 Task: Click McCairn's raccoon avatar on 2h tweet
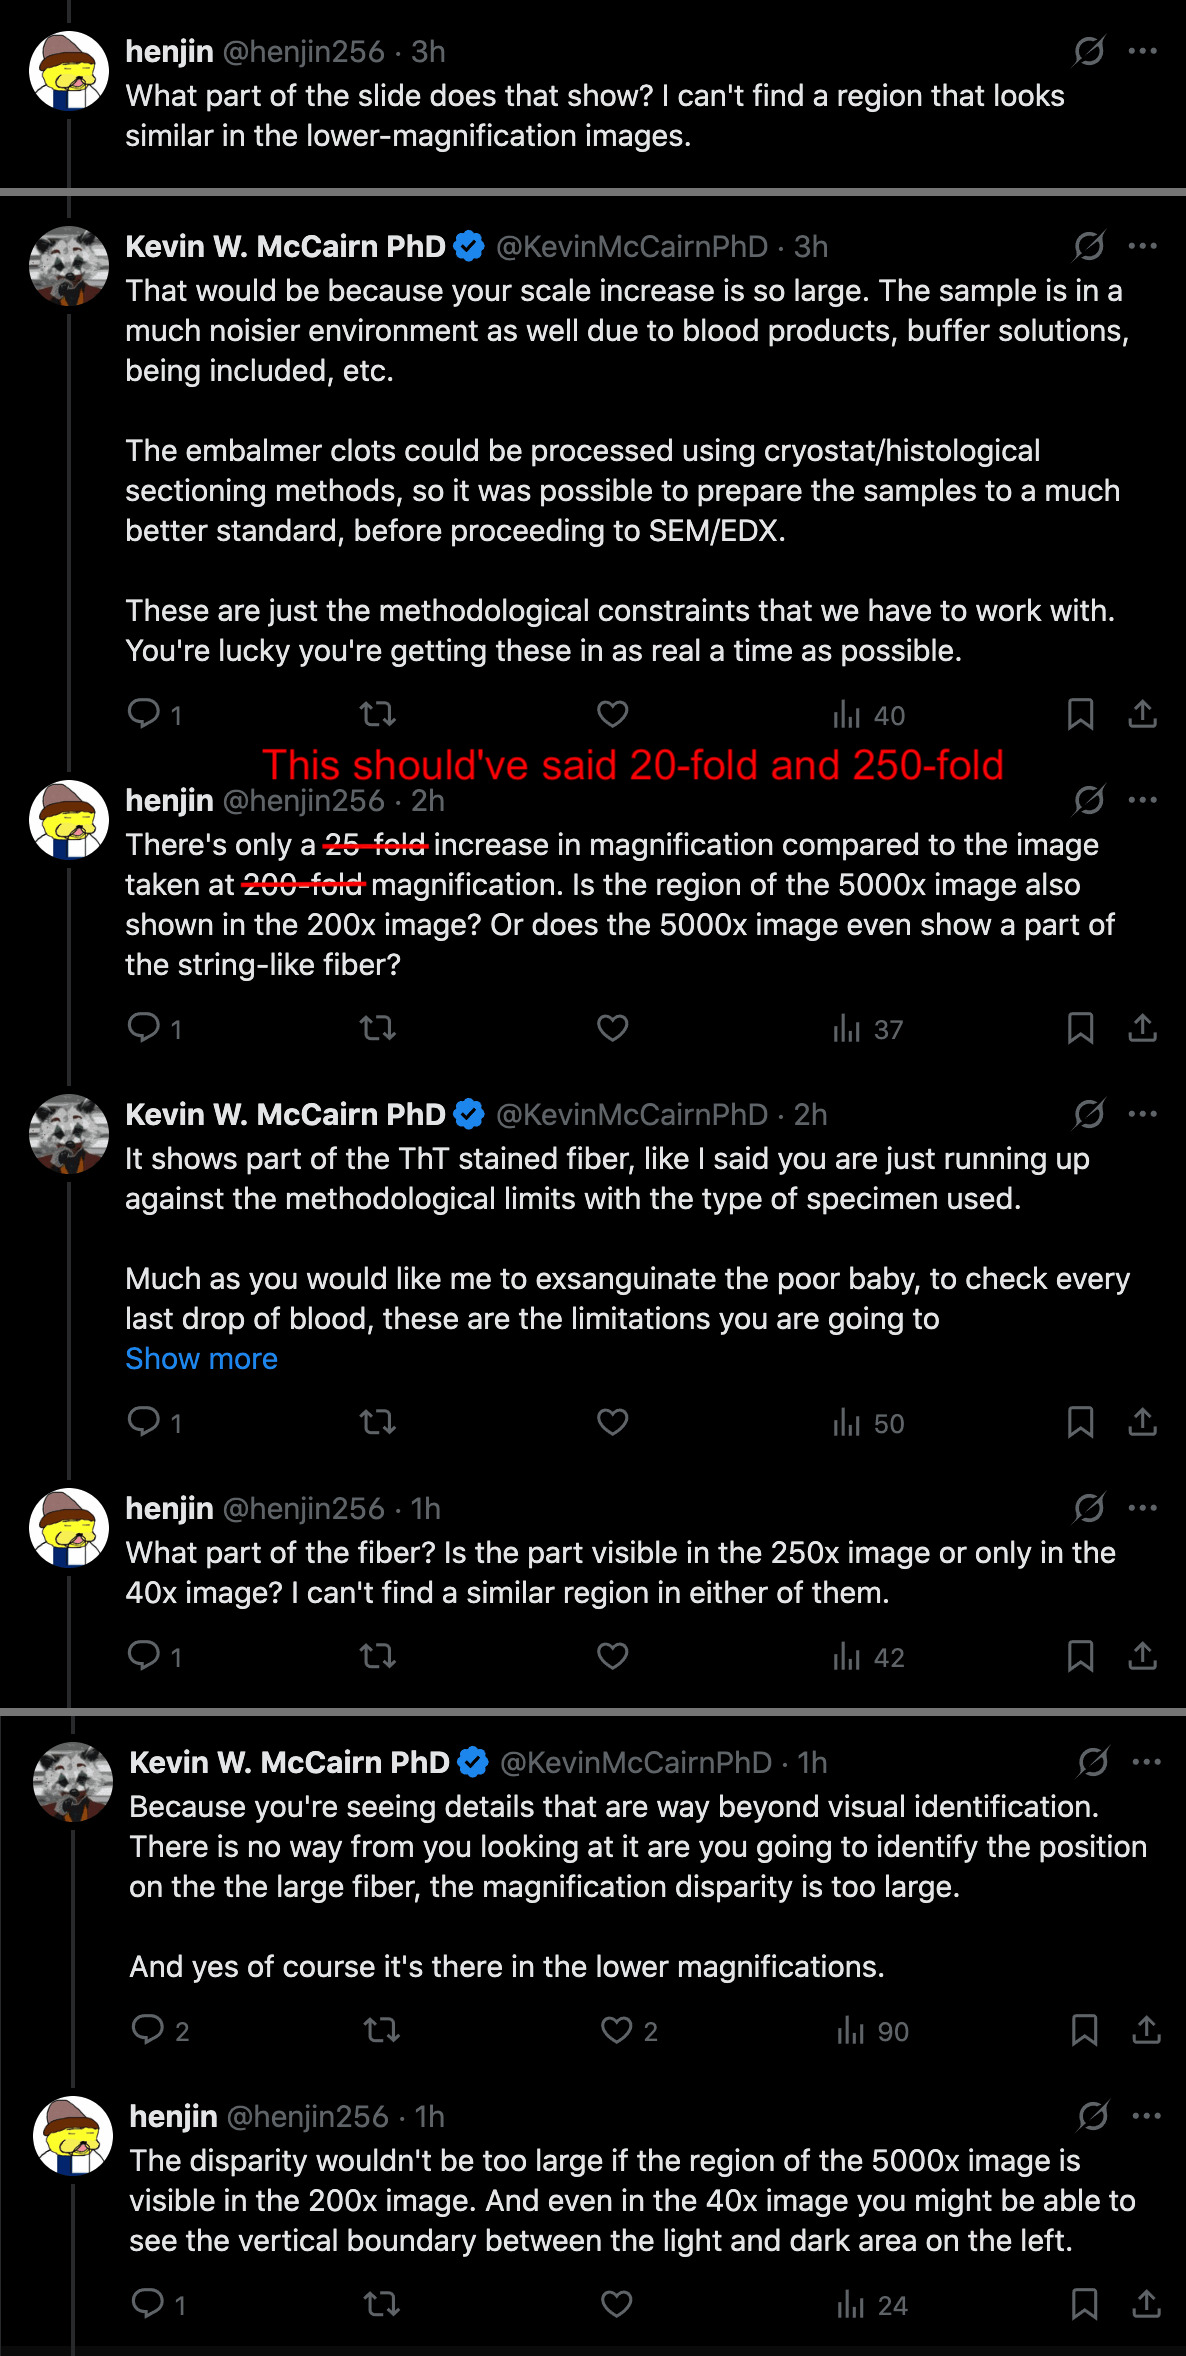click(69, 1134)
